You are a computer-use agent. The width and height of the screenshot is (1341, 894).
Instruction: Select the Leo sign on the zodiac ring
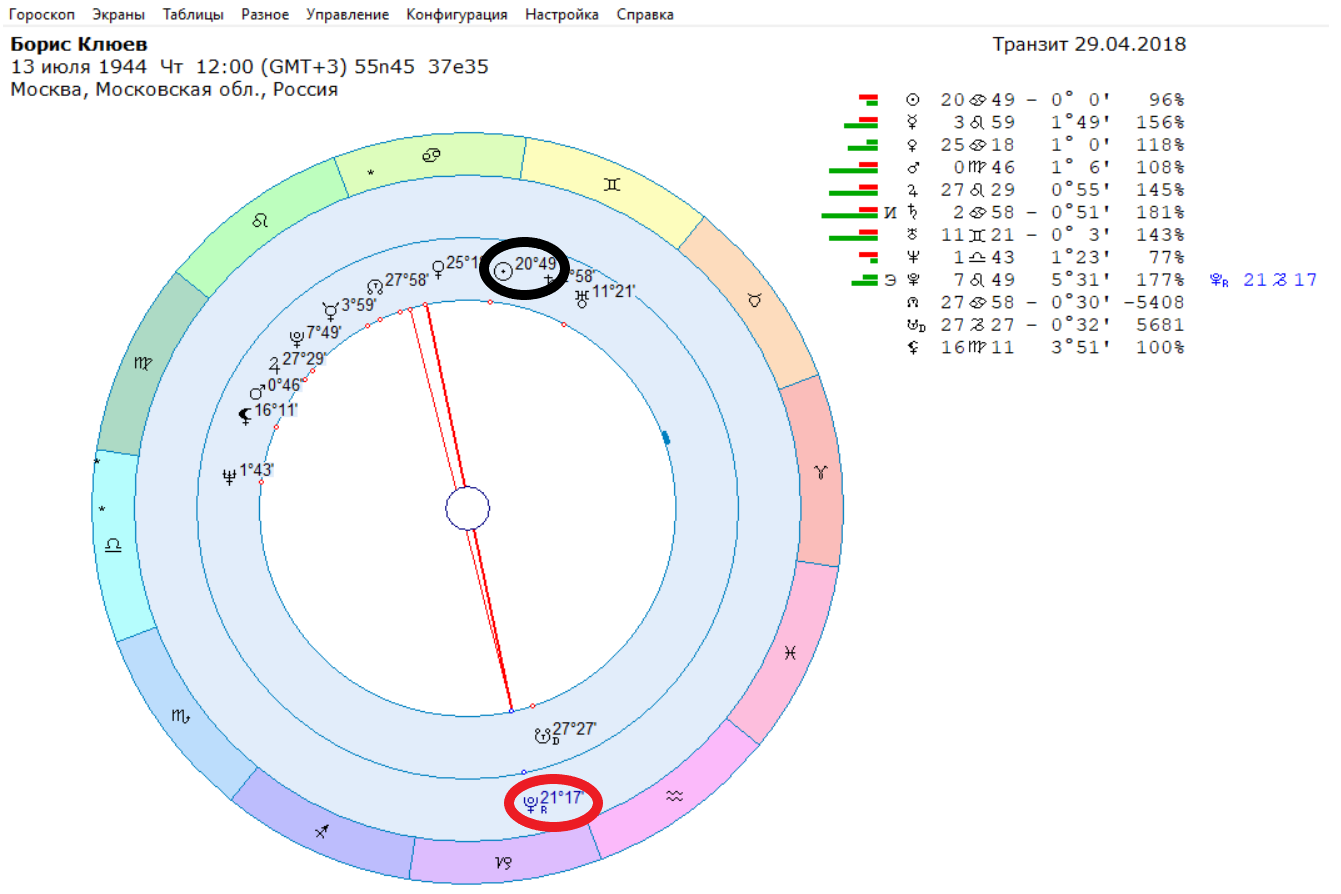(x=260, y=219)
